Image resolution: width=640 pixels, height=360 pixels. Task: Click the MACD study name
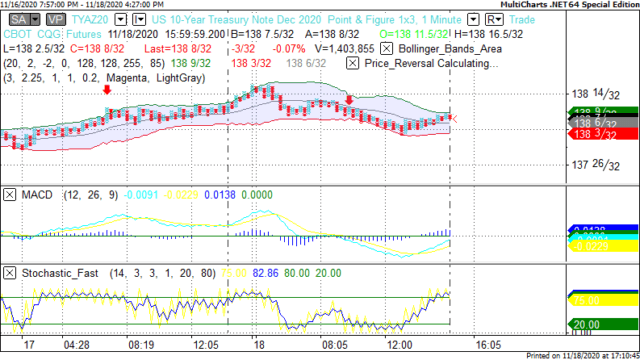[x=37, y=195]
